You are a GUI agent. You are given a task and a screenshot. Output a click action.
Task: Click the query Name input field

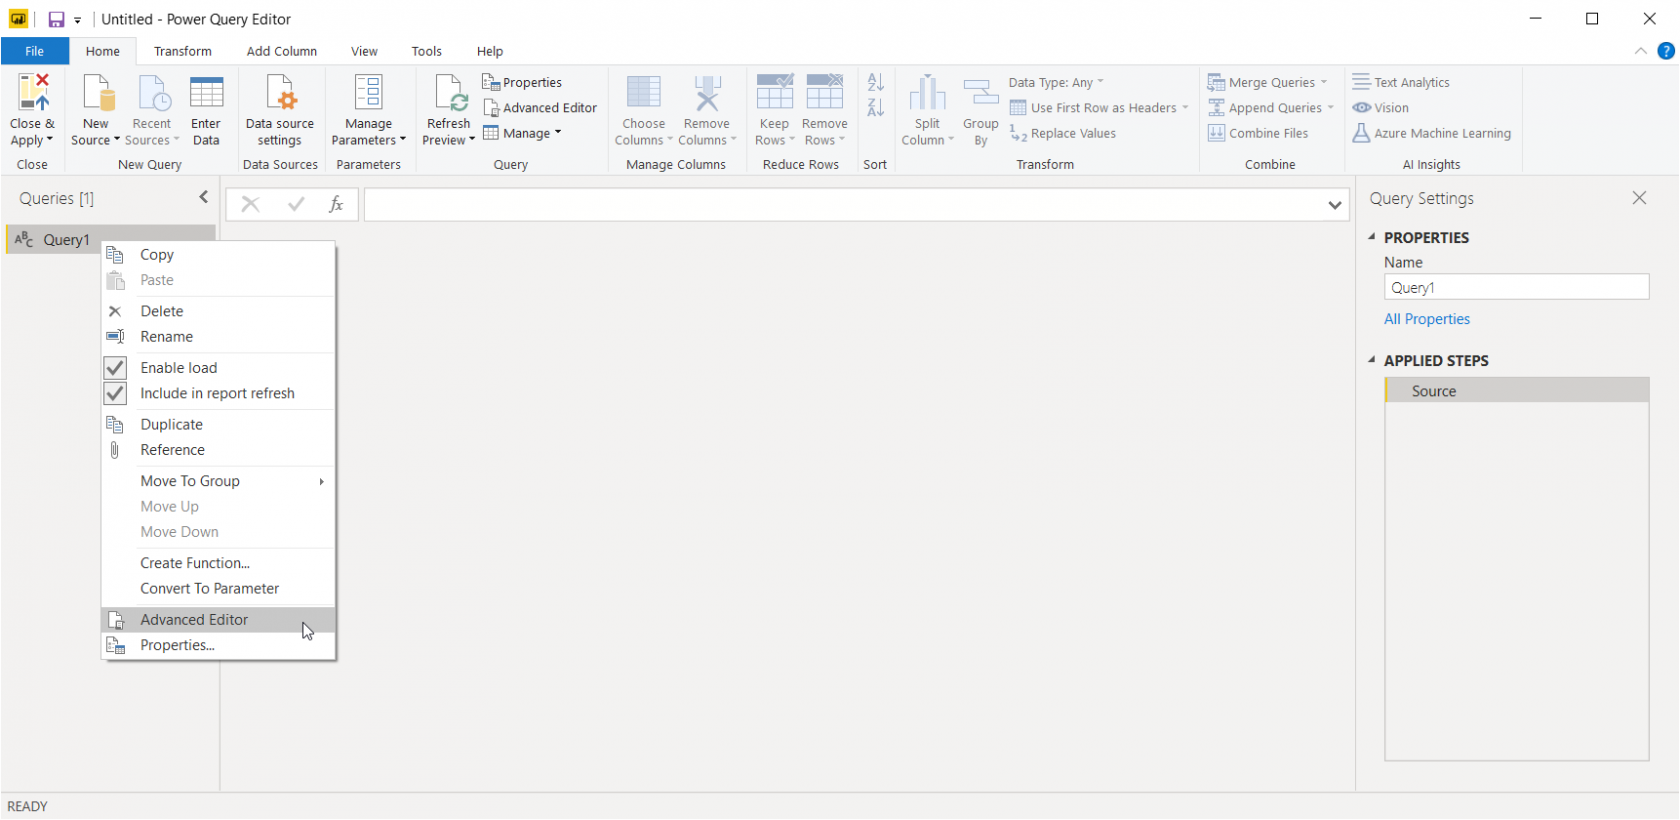click(x=1516, y=287)
